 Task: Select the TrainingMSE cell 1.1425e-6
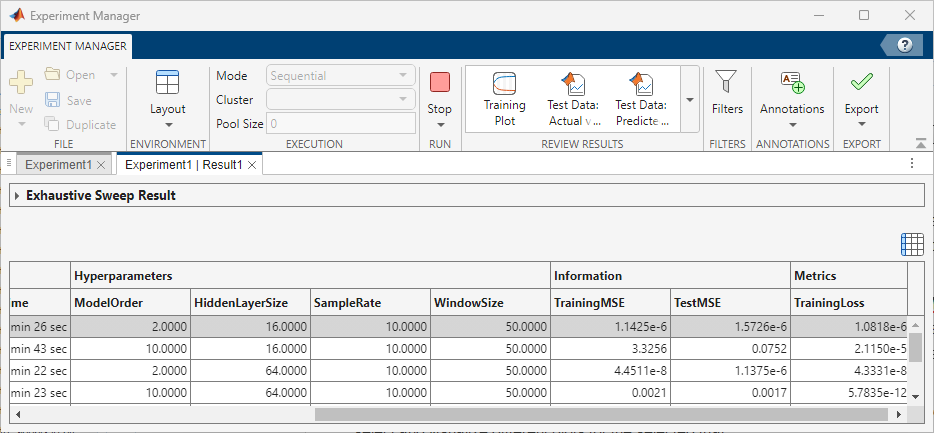[x=611, y=326]
